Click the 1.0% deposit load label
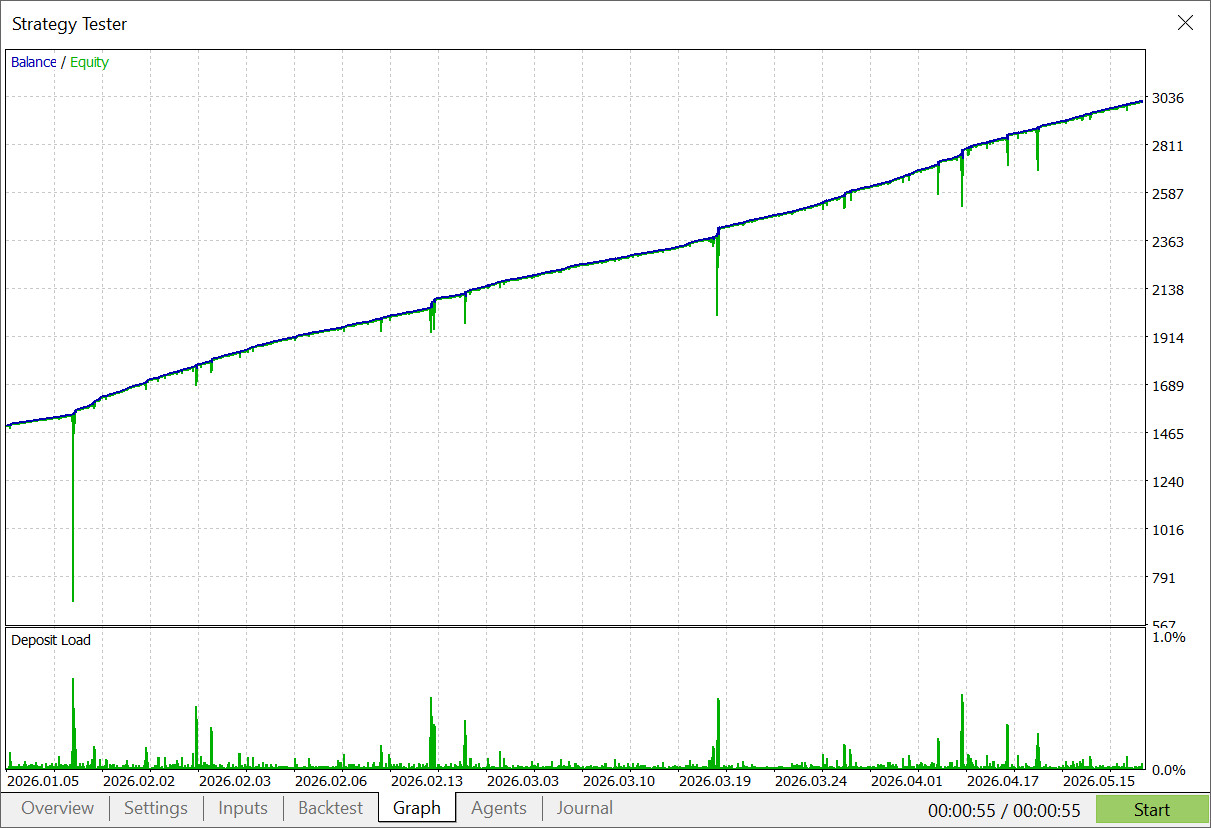Image resolution: width=1211 pixels, height=828 pixels. (x=1169, y=637)
